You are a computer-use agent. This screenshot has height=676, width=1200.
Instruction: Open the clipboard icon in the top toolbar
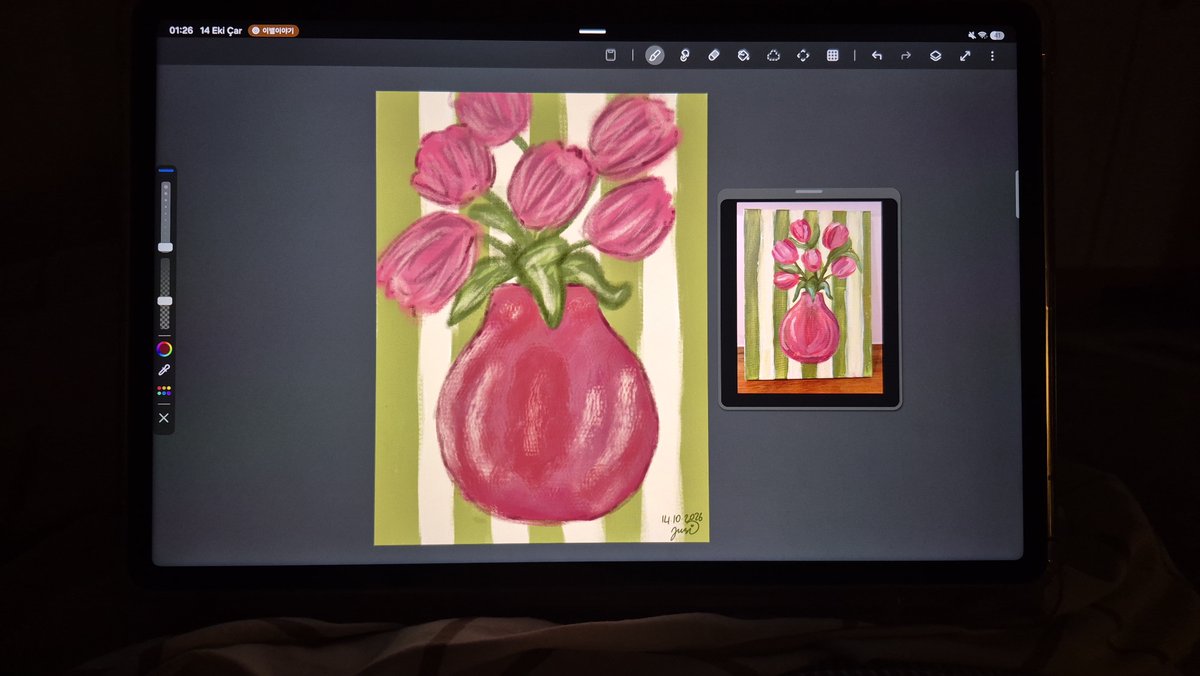610,55
